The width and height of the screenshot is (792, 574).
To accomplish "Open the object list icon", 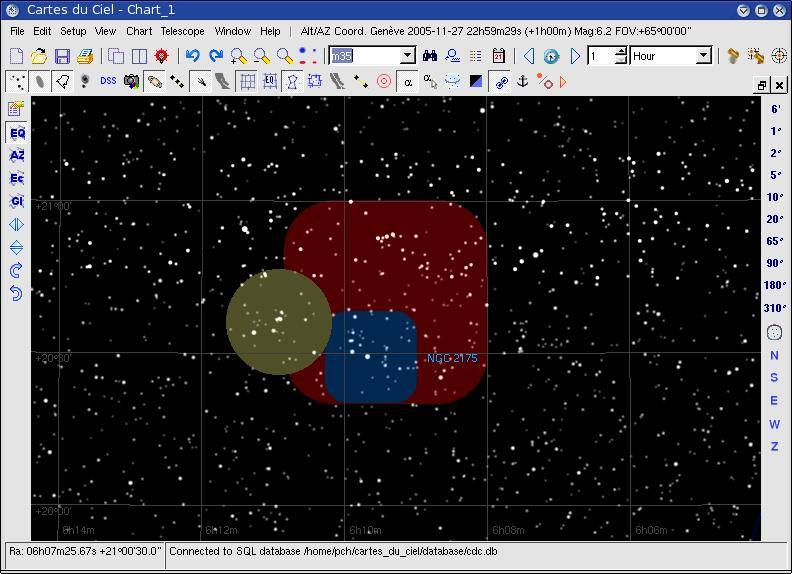I will pyautogui.click(x=475, y=56).
